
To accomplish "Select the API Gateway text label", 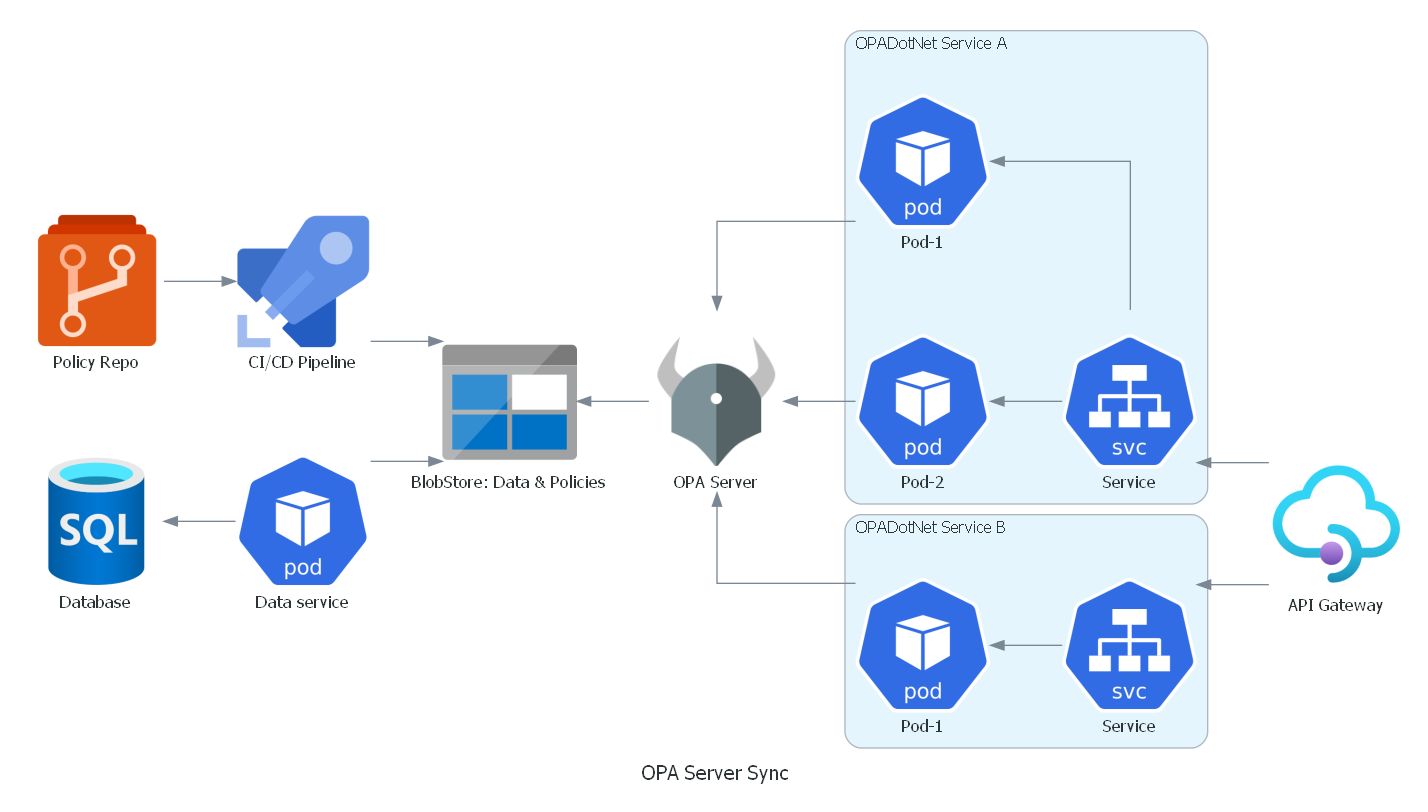I will (1335, 605).
